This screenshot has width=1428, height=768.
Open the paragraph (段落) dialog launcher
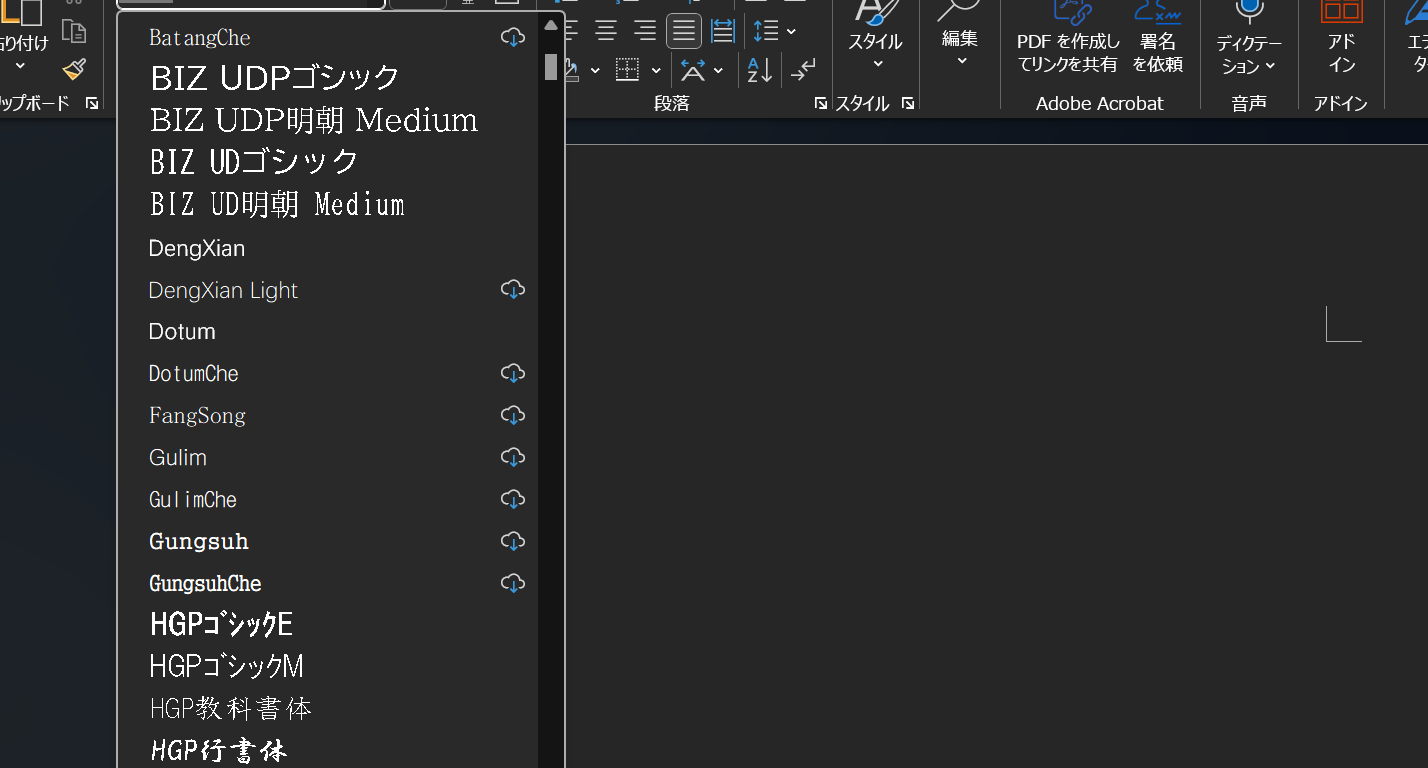point(820,103)
